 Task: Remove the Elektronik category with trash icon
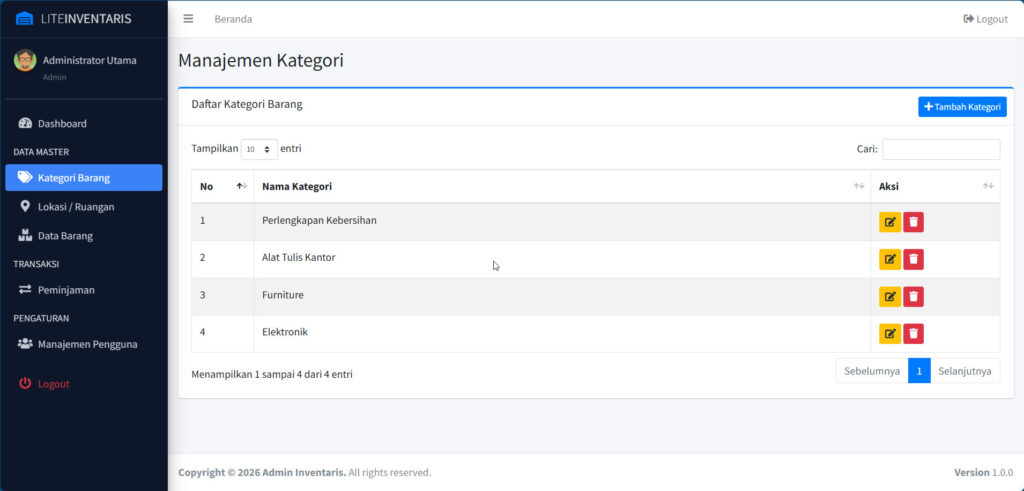[913, 333]
